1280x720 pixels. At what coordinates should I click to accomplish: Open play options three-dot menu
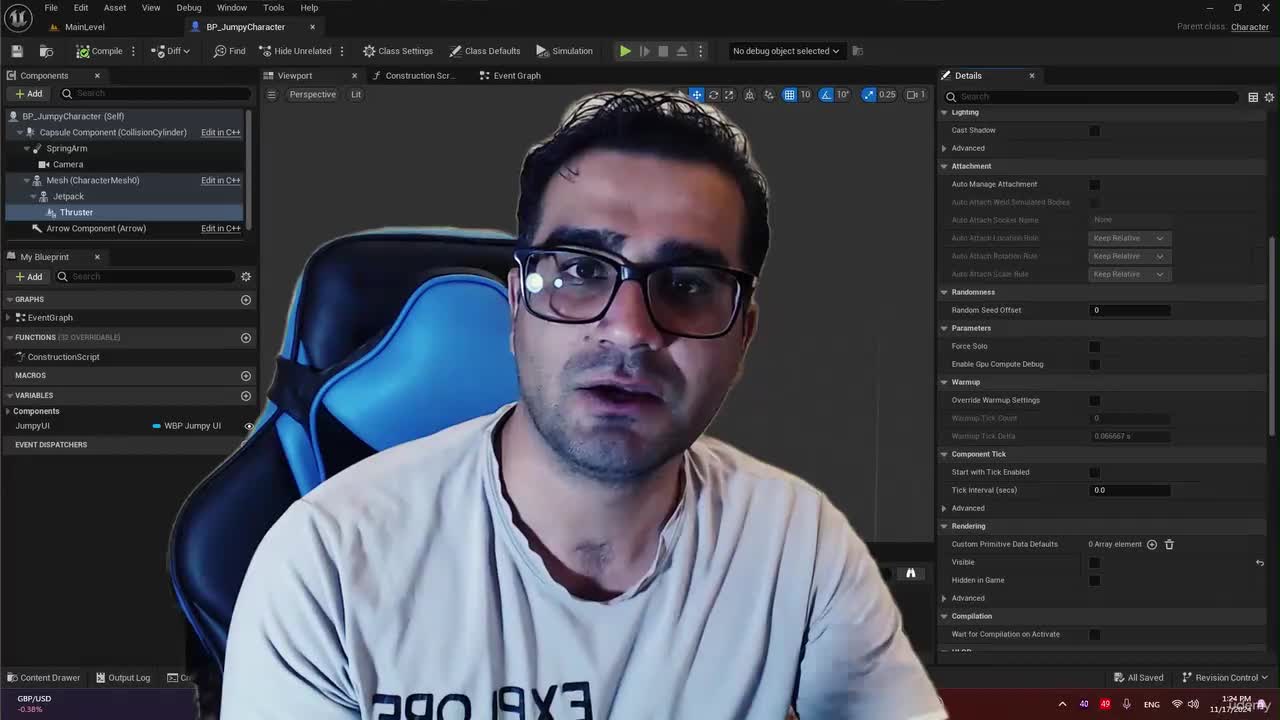coord(700,51)
